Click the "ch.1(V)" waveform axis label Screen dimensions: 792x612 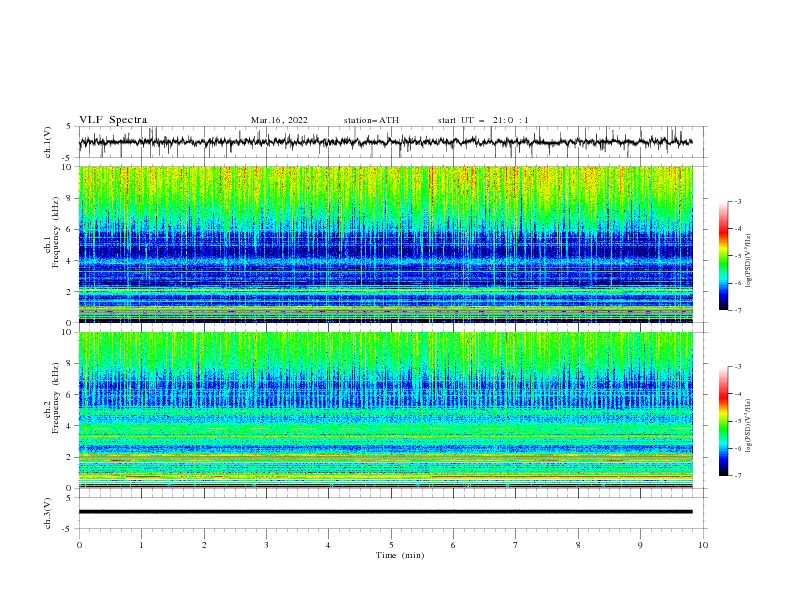(48, 142)
